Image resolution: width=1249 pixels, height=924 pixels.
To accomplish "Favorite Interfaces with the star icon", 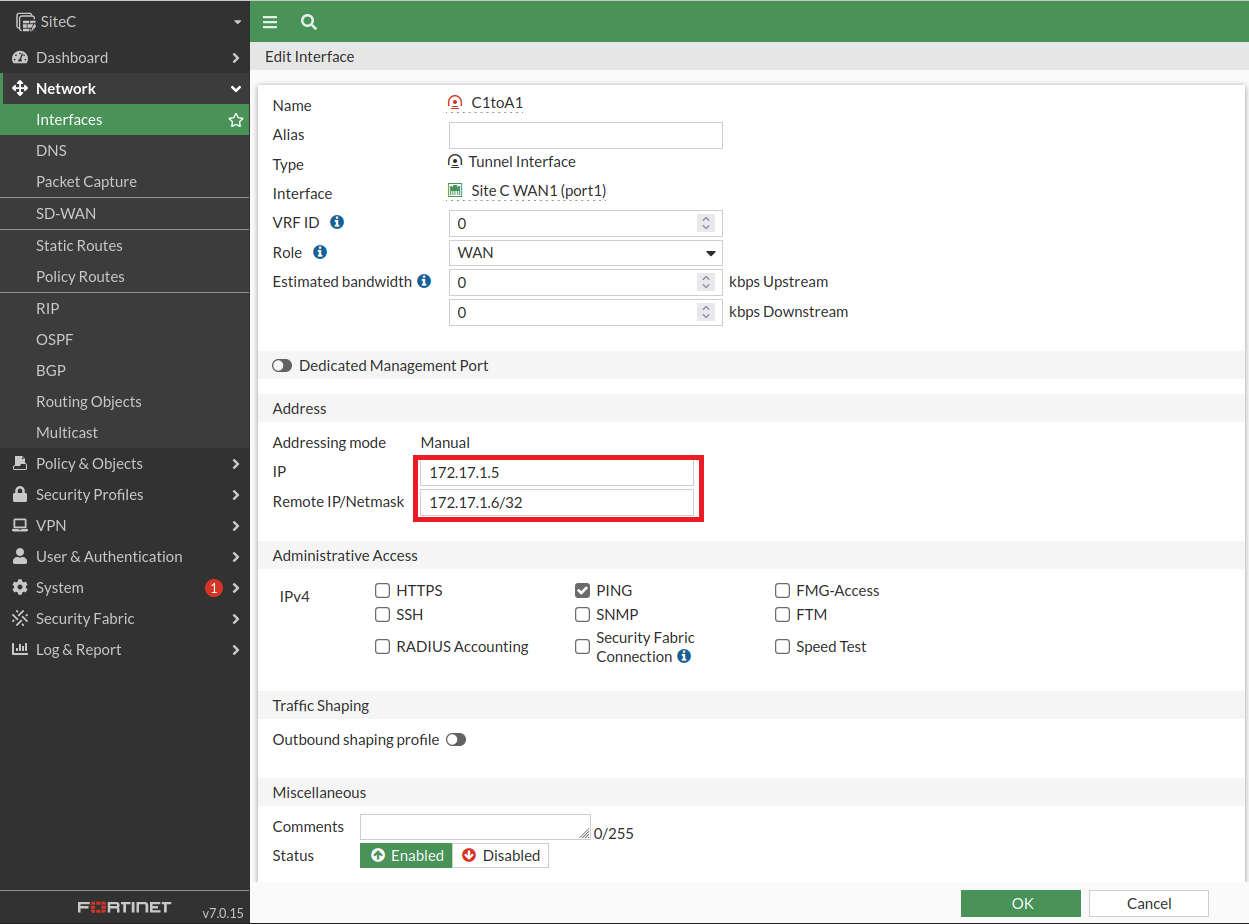I will [236, 120].
